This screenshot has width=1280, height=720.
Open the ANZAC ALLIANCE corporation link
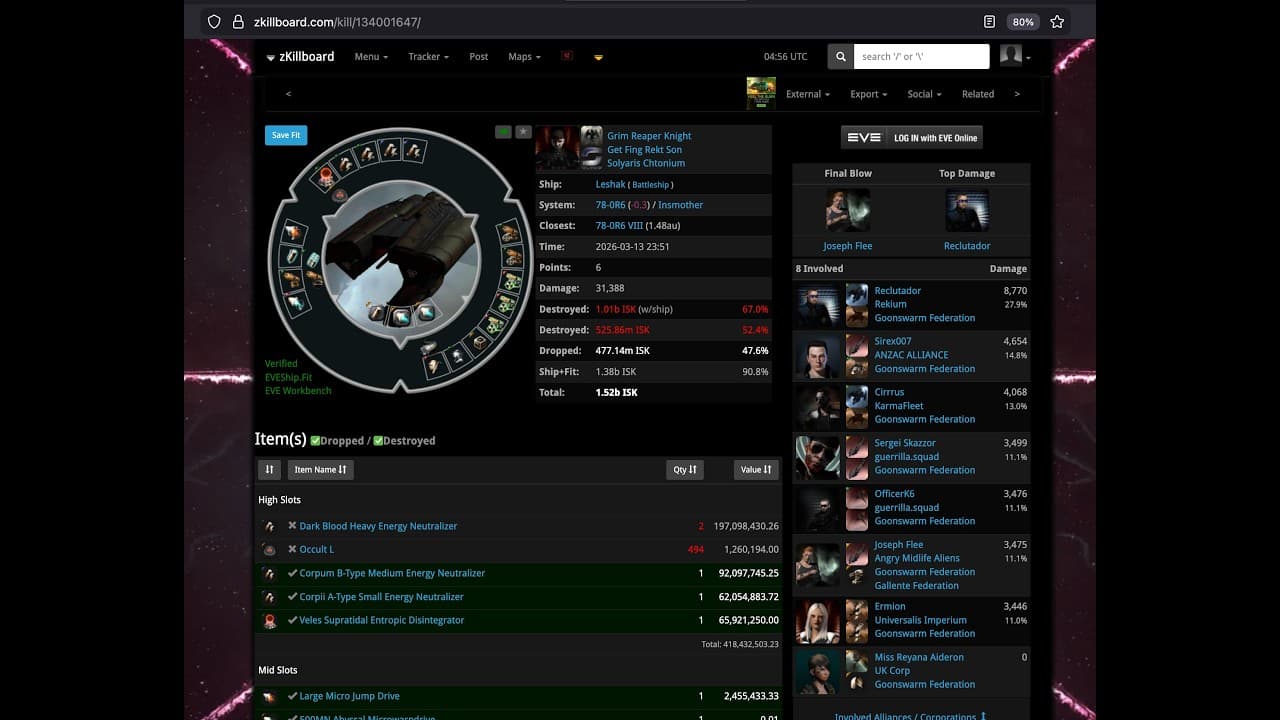point(911,355)
